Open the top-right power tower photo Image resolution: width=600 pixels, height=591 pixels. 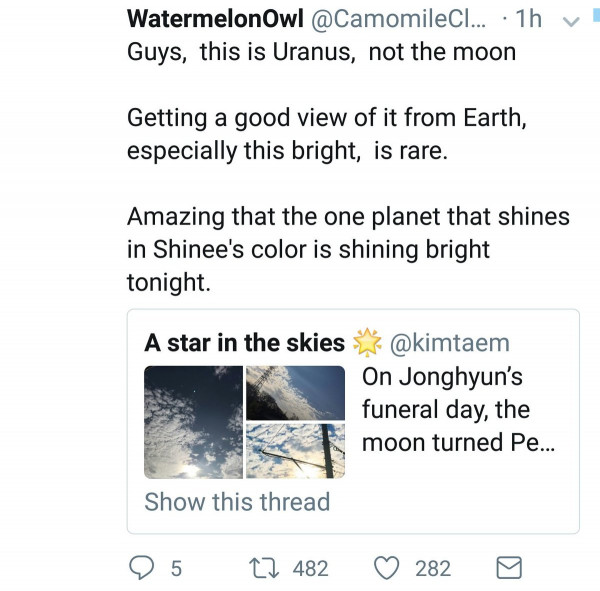(296, 391)
